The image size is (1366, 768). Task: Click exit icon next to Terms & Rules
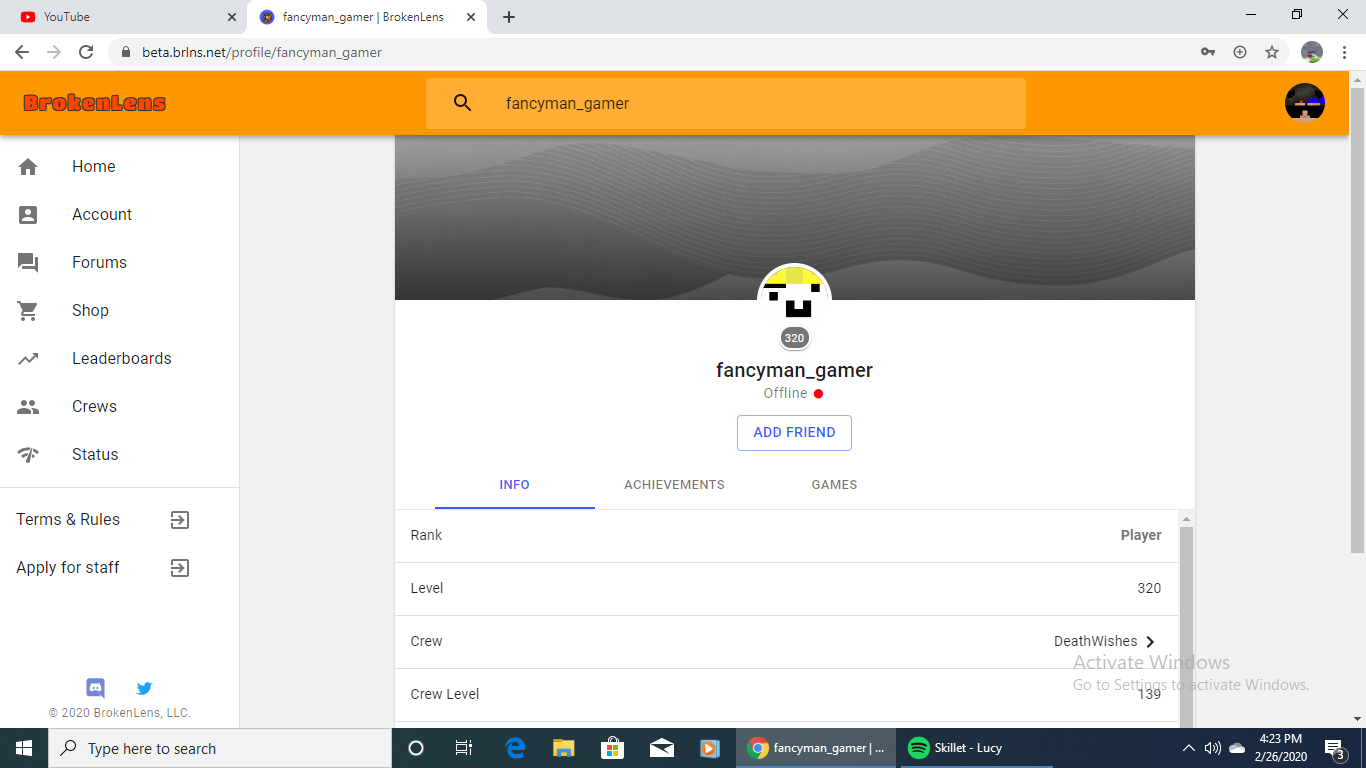(x=179, y=520)
